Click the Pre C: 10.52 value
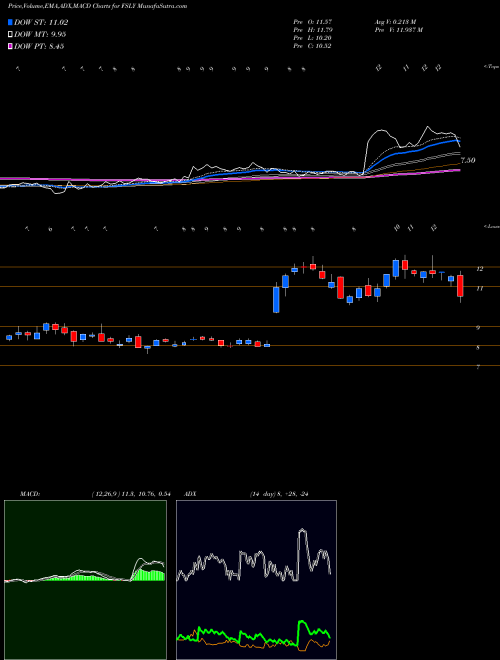This screenshot has height=660, width=500. 312,46
